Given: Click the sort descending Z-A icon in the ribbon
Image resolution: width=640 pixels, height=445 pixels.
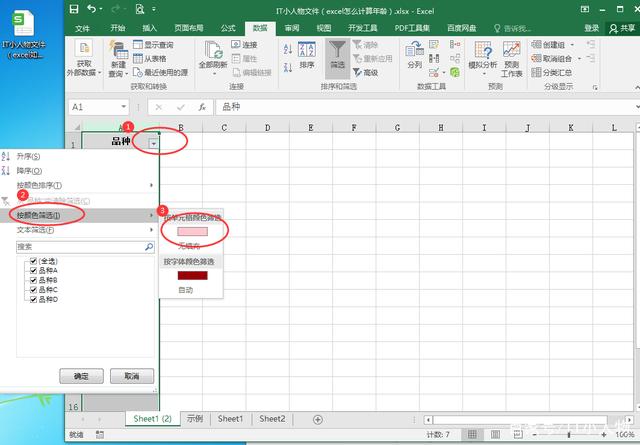Looking at the screenshot, I should 288,67.
